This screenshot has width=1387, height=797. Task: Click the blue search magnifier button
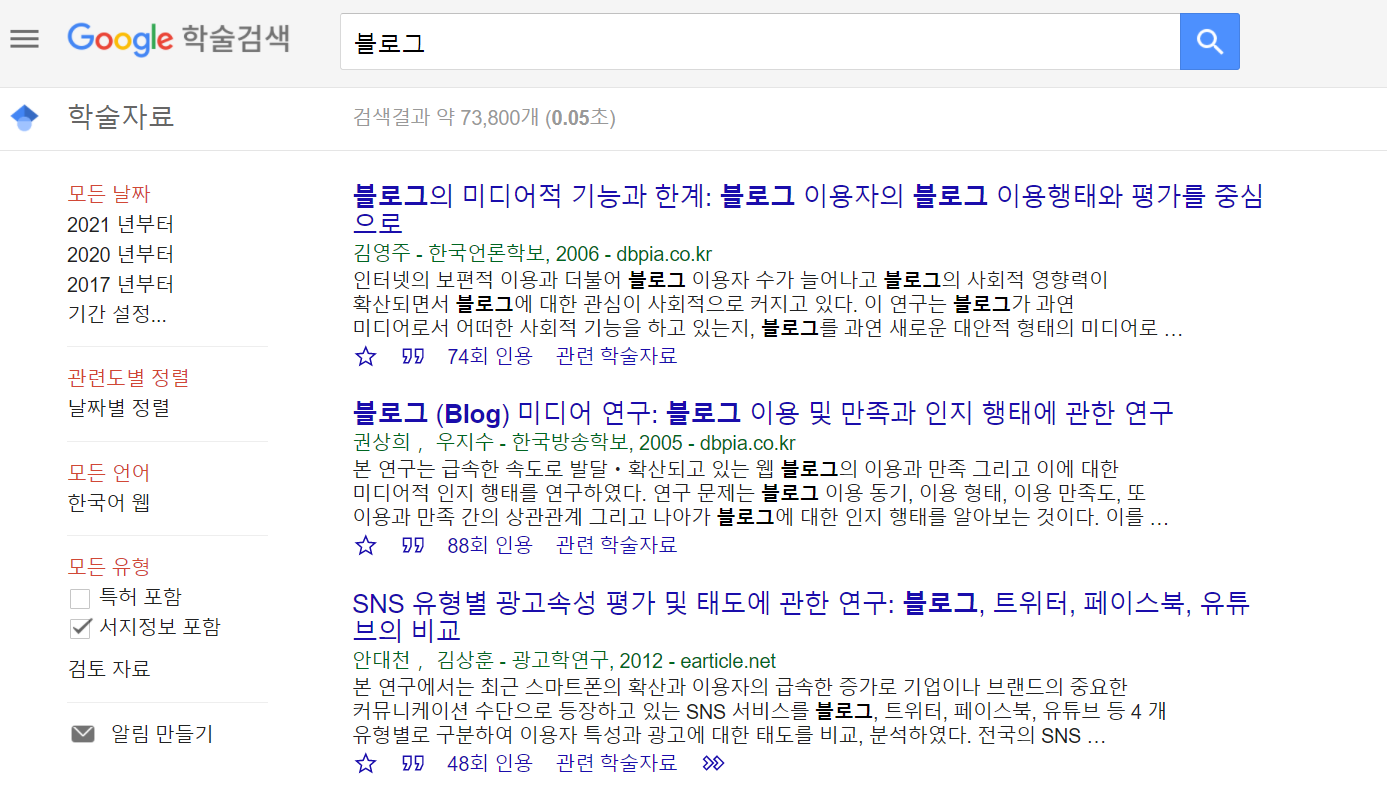coord(1210,42)
